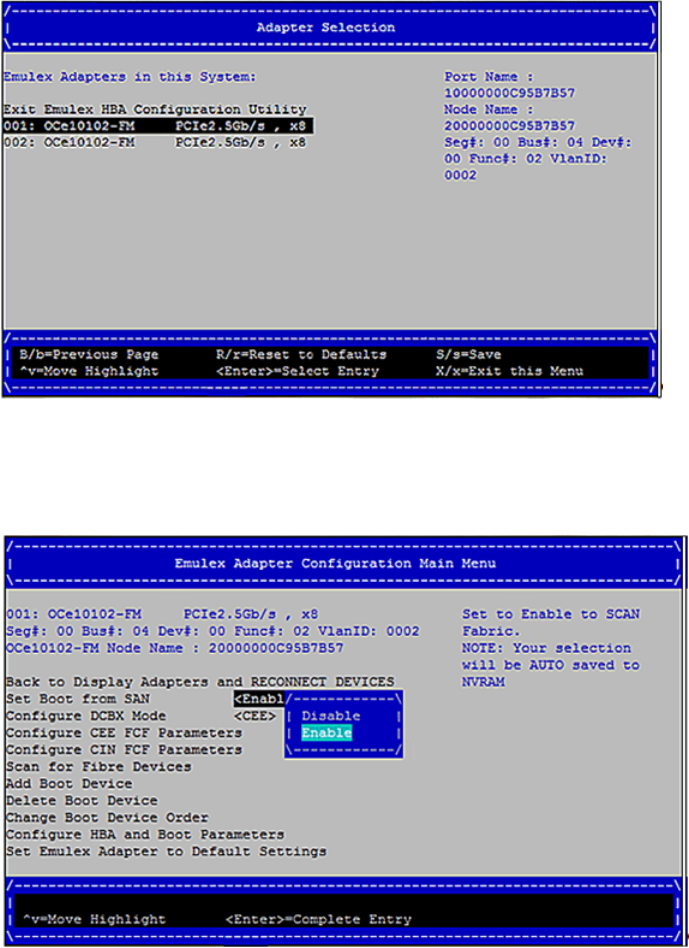The height and width of the screenshot is (948, 689).
Task: Click the X/x=Exit this Menu hint
Action: (509, 371)
